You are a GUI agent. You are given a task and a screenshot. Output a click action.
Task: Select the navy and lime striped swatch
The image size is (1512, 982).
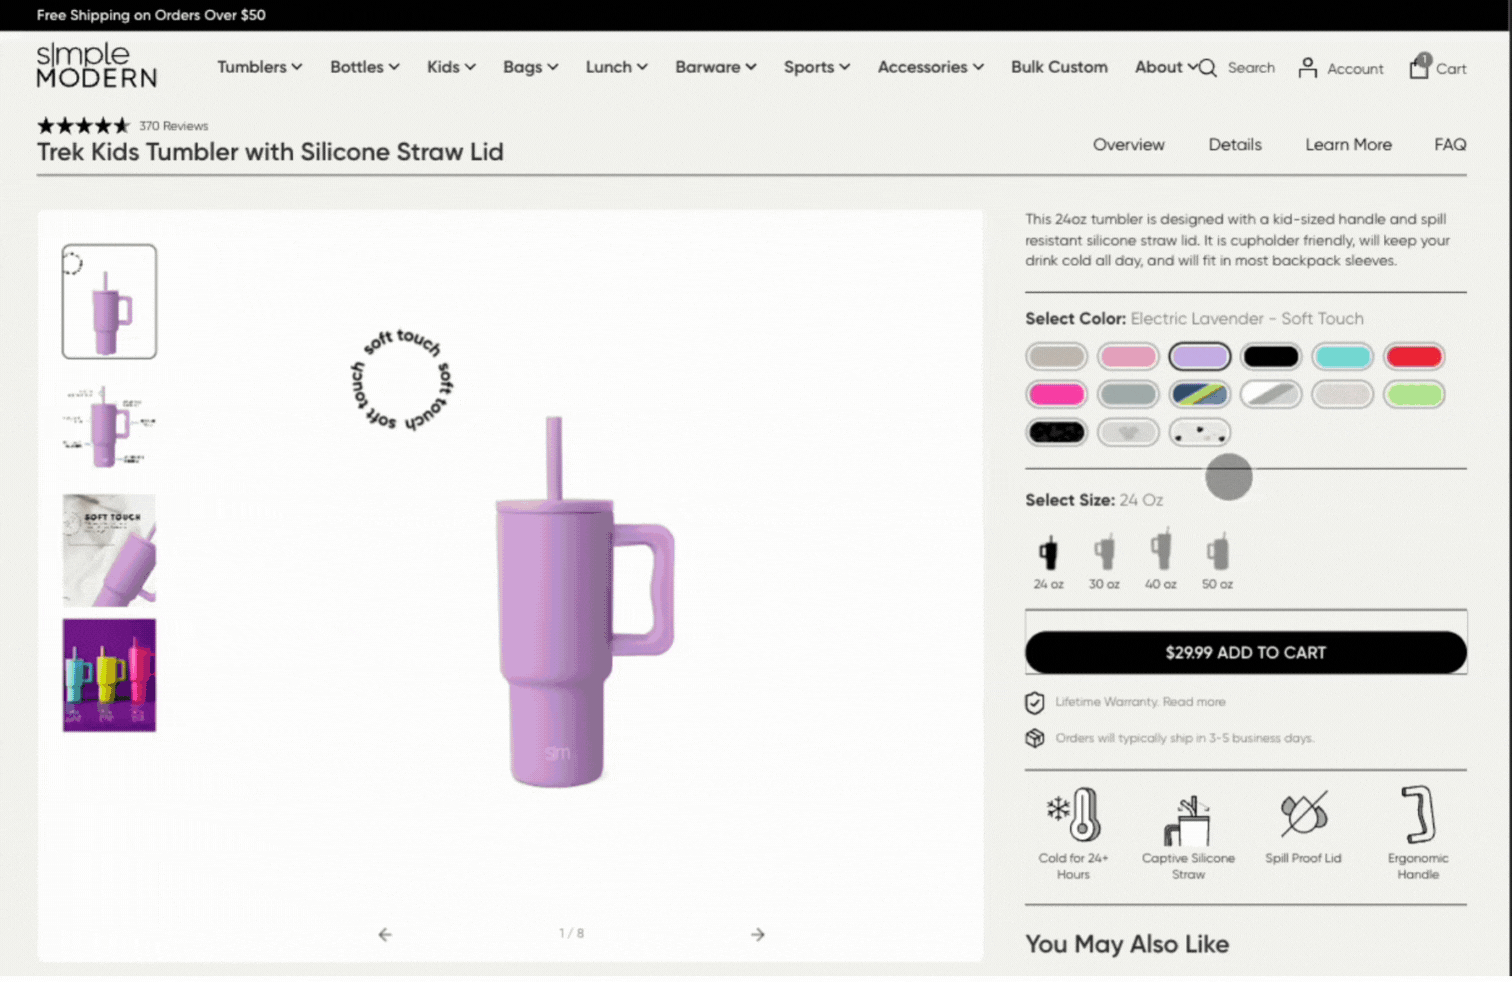[1200, 394]
